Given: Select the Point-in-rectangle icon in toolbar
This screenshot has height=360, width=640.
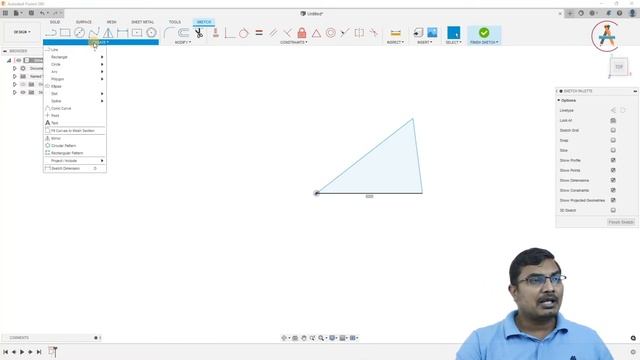Looking at the screenshot, I should point(137,33).
